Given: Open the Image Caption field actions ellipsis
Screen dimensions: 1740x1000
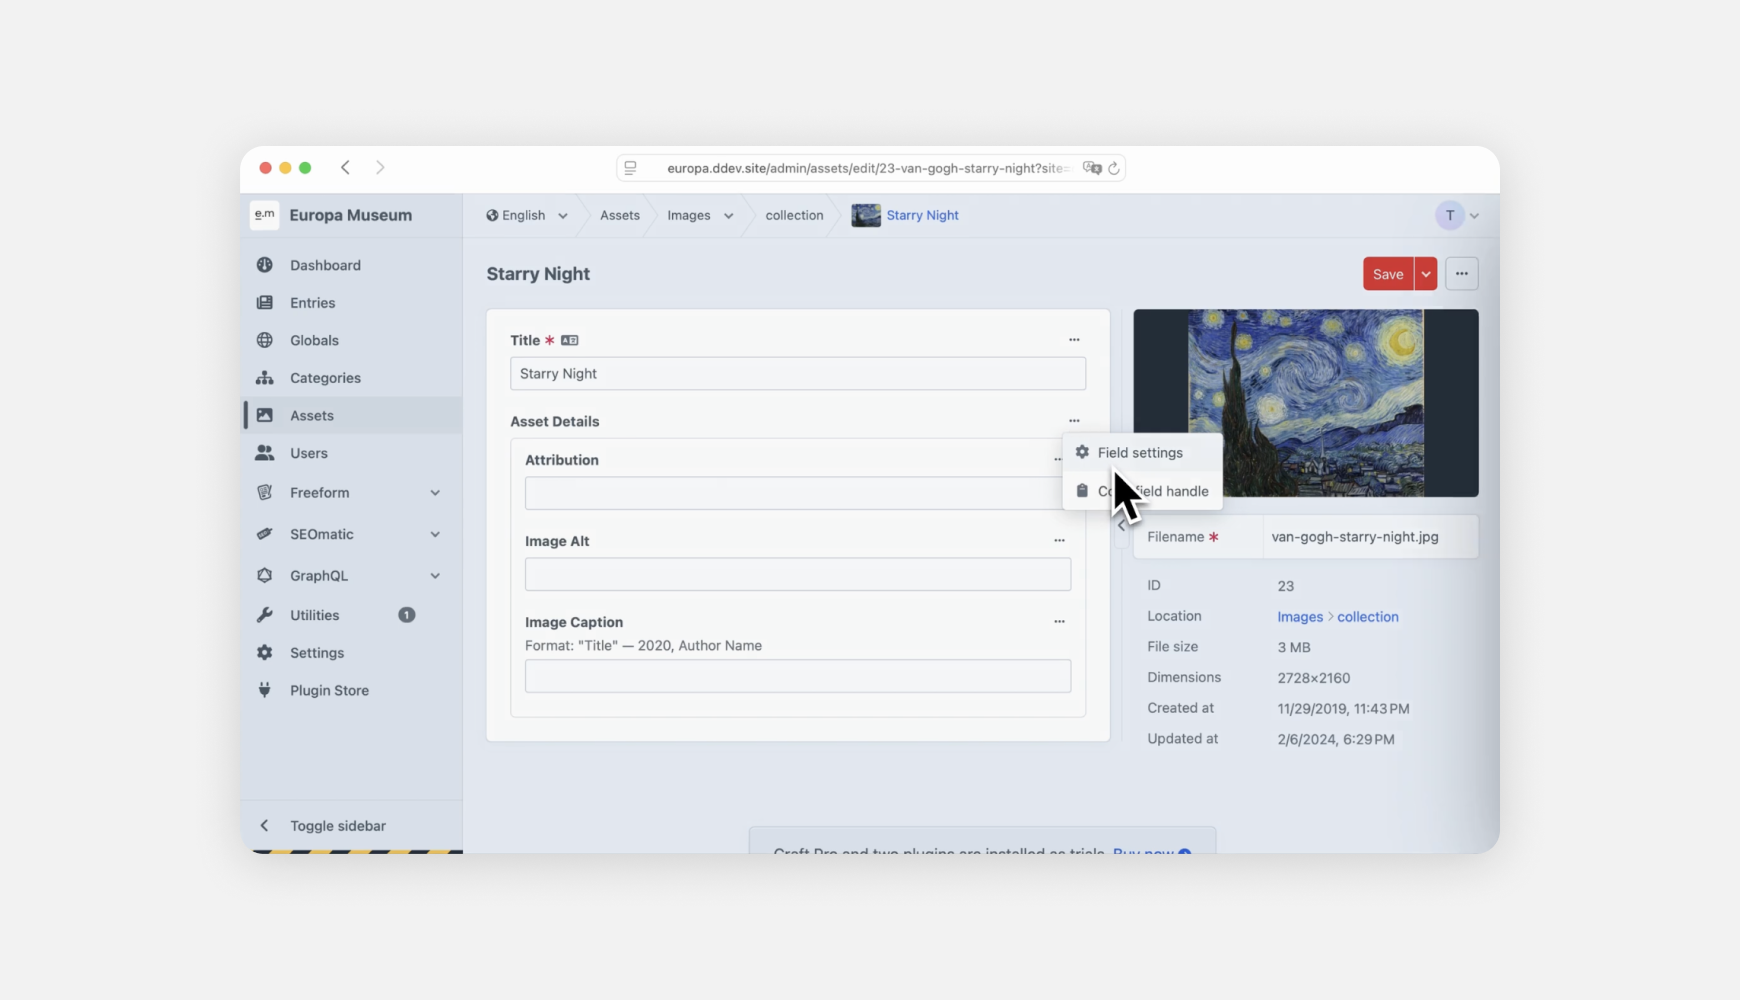Looking at the screenshot, I should (1059, 622).
